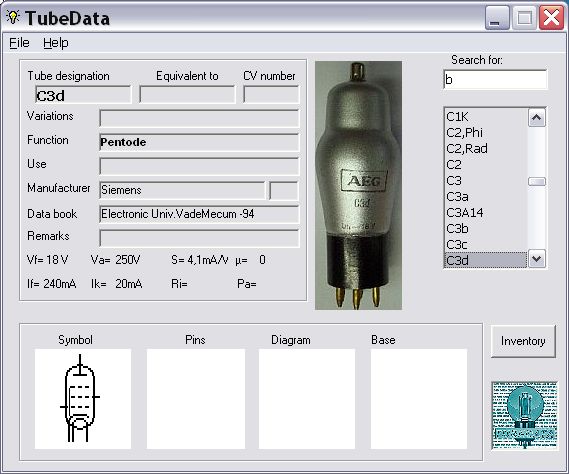Open the Inventory window
This screenshot has height=474, width=569.
(x=523, y=341)
